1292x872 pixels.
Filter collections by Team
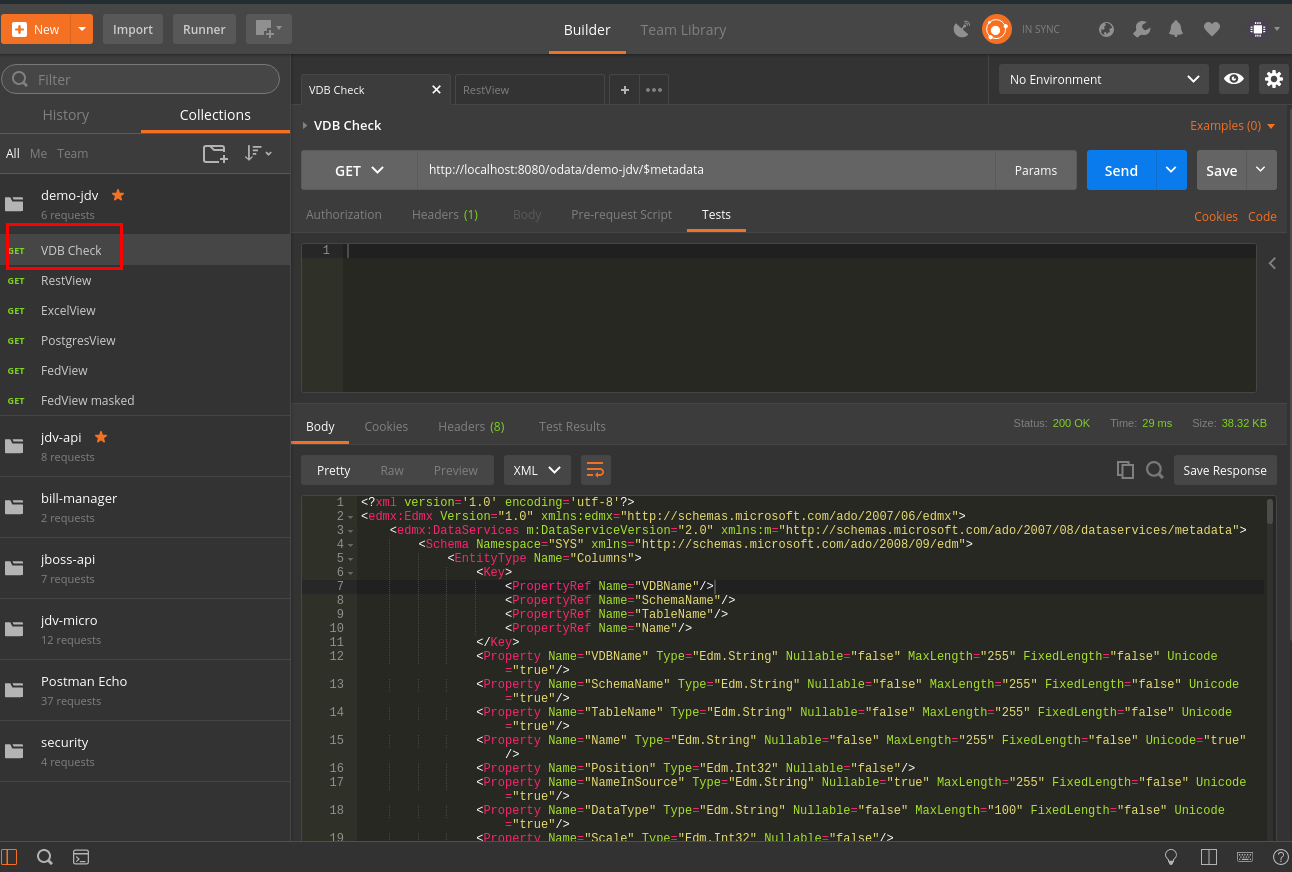pyautogui.click(x=72, y=154)
